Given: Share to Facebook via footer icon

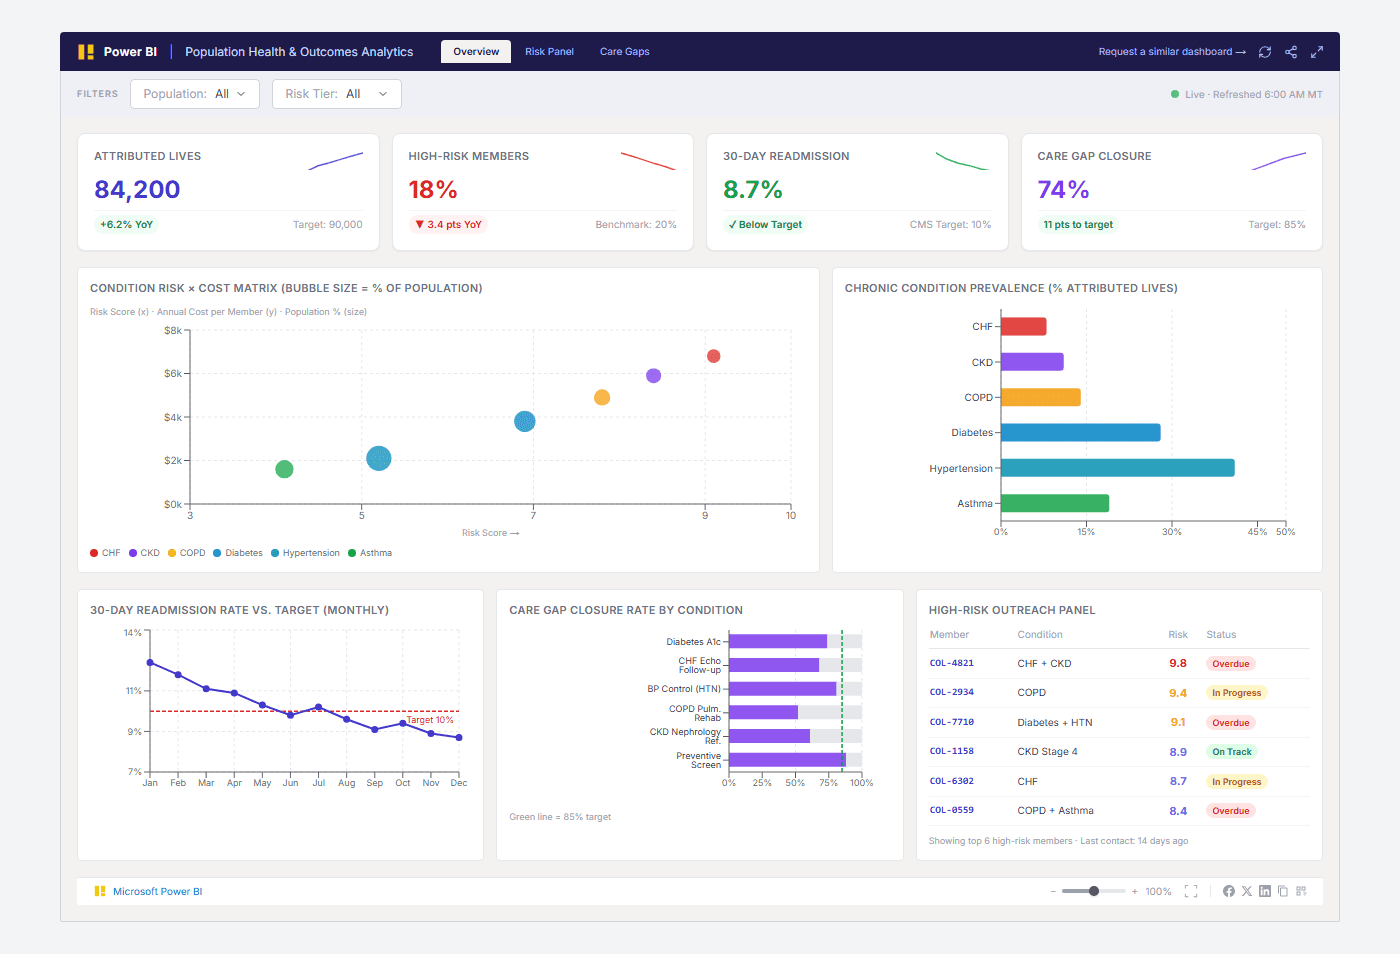Looking at the screenshot, I should point(1229,891).
